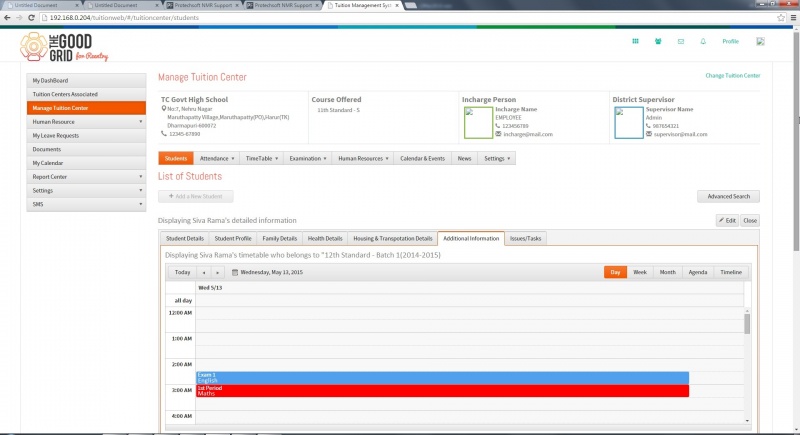Expand the Attendance dropdown menu

217,159
